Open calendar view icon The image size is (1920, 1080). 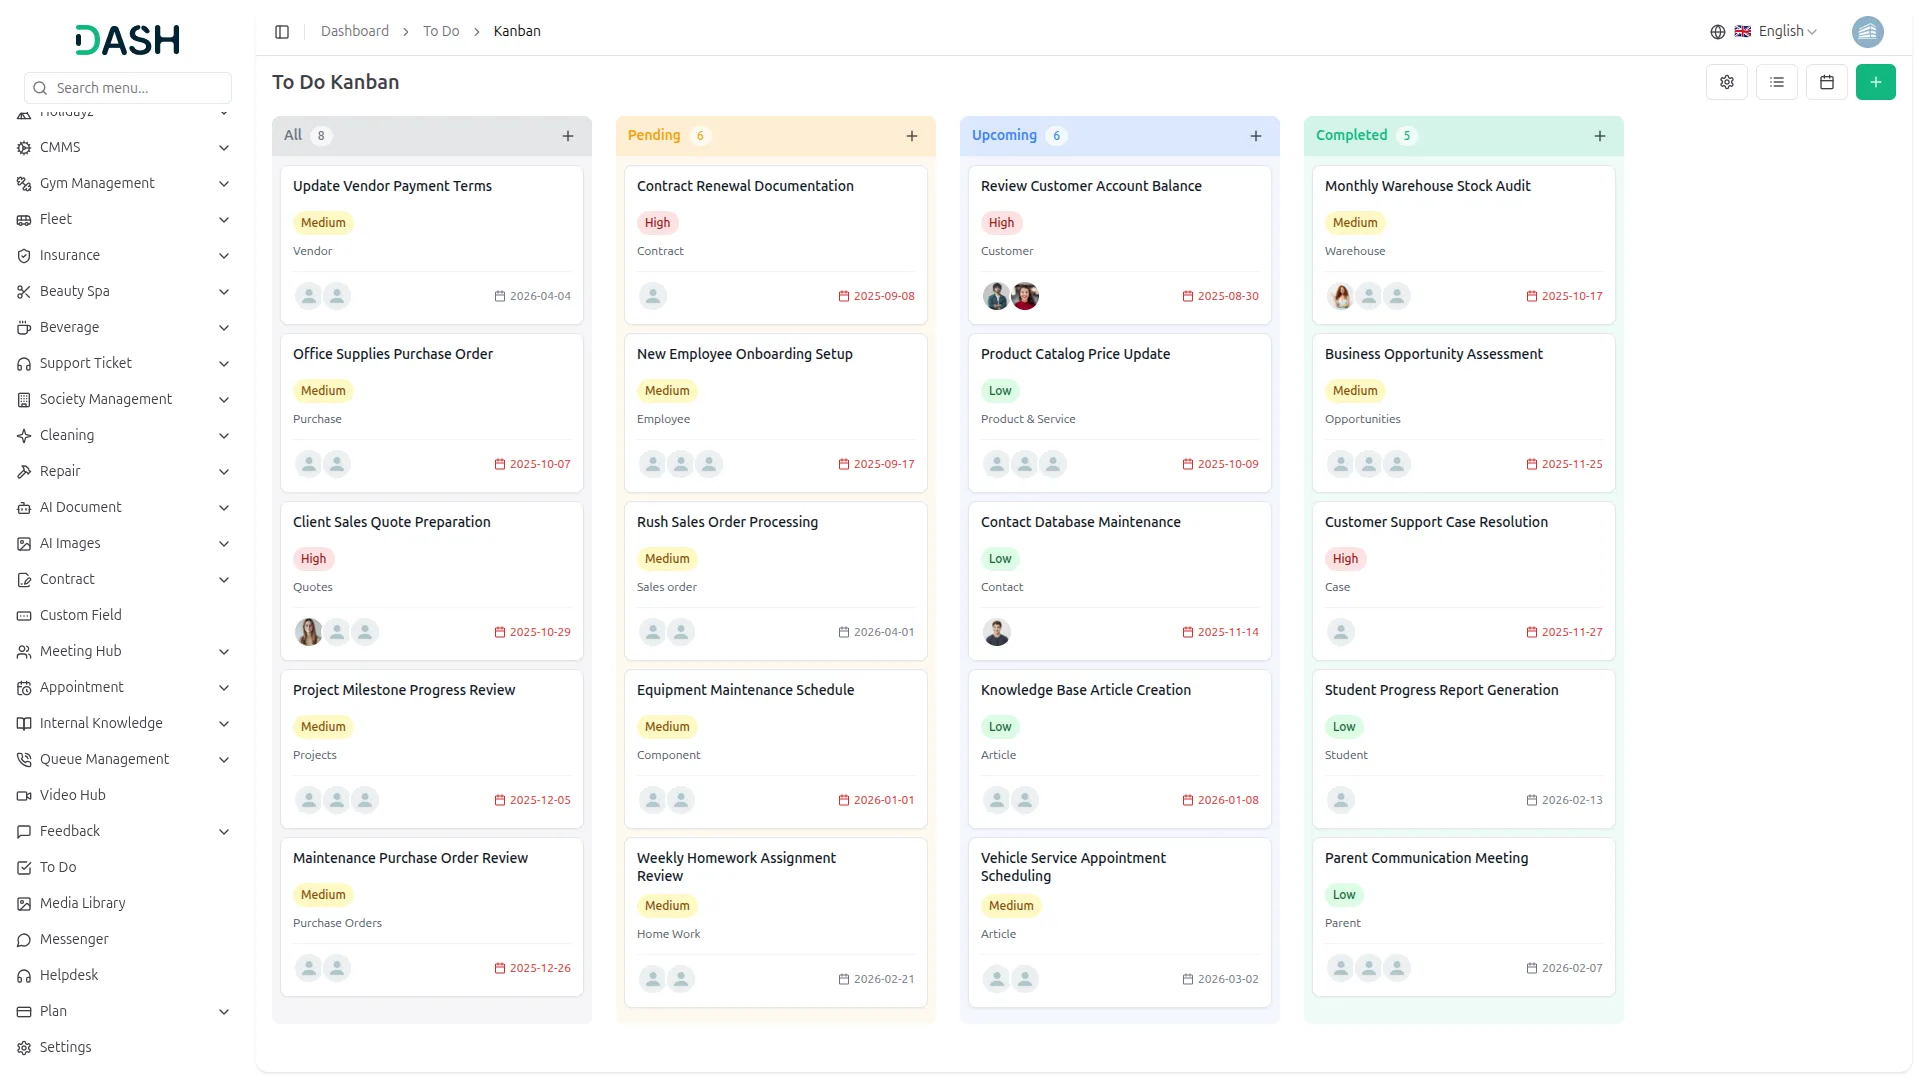tap(1826, 82)
